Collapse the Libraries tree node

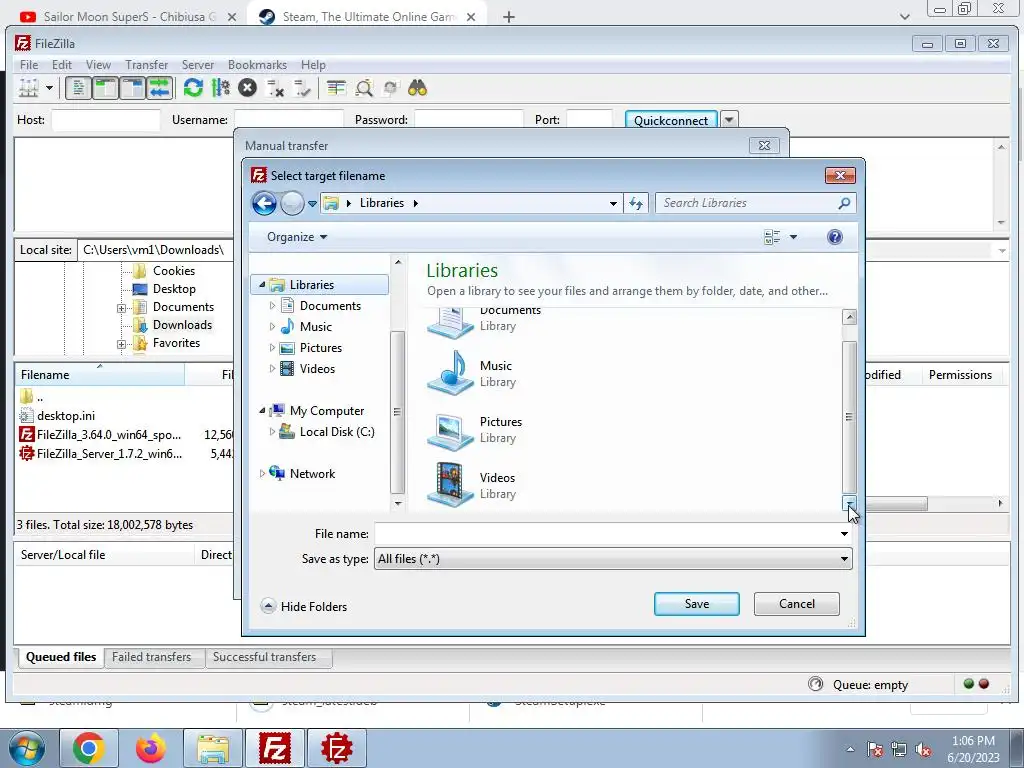point(263,285)
